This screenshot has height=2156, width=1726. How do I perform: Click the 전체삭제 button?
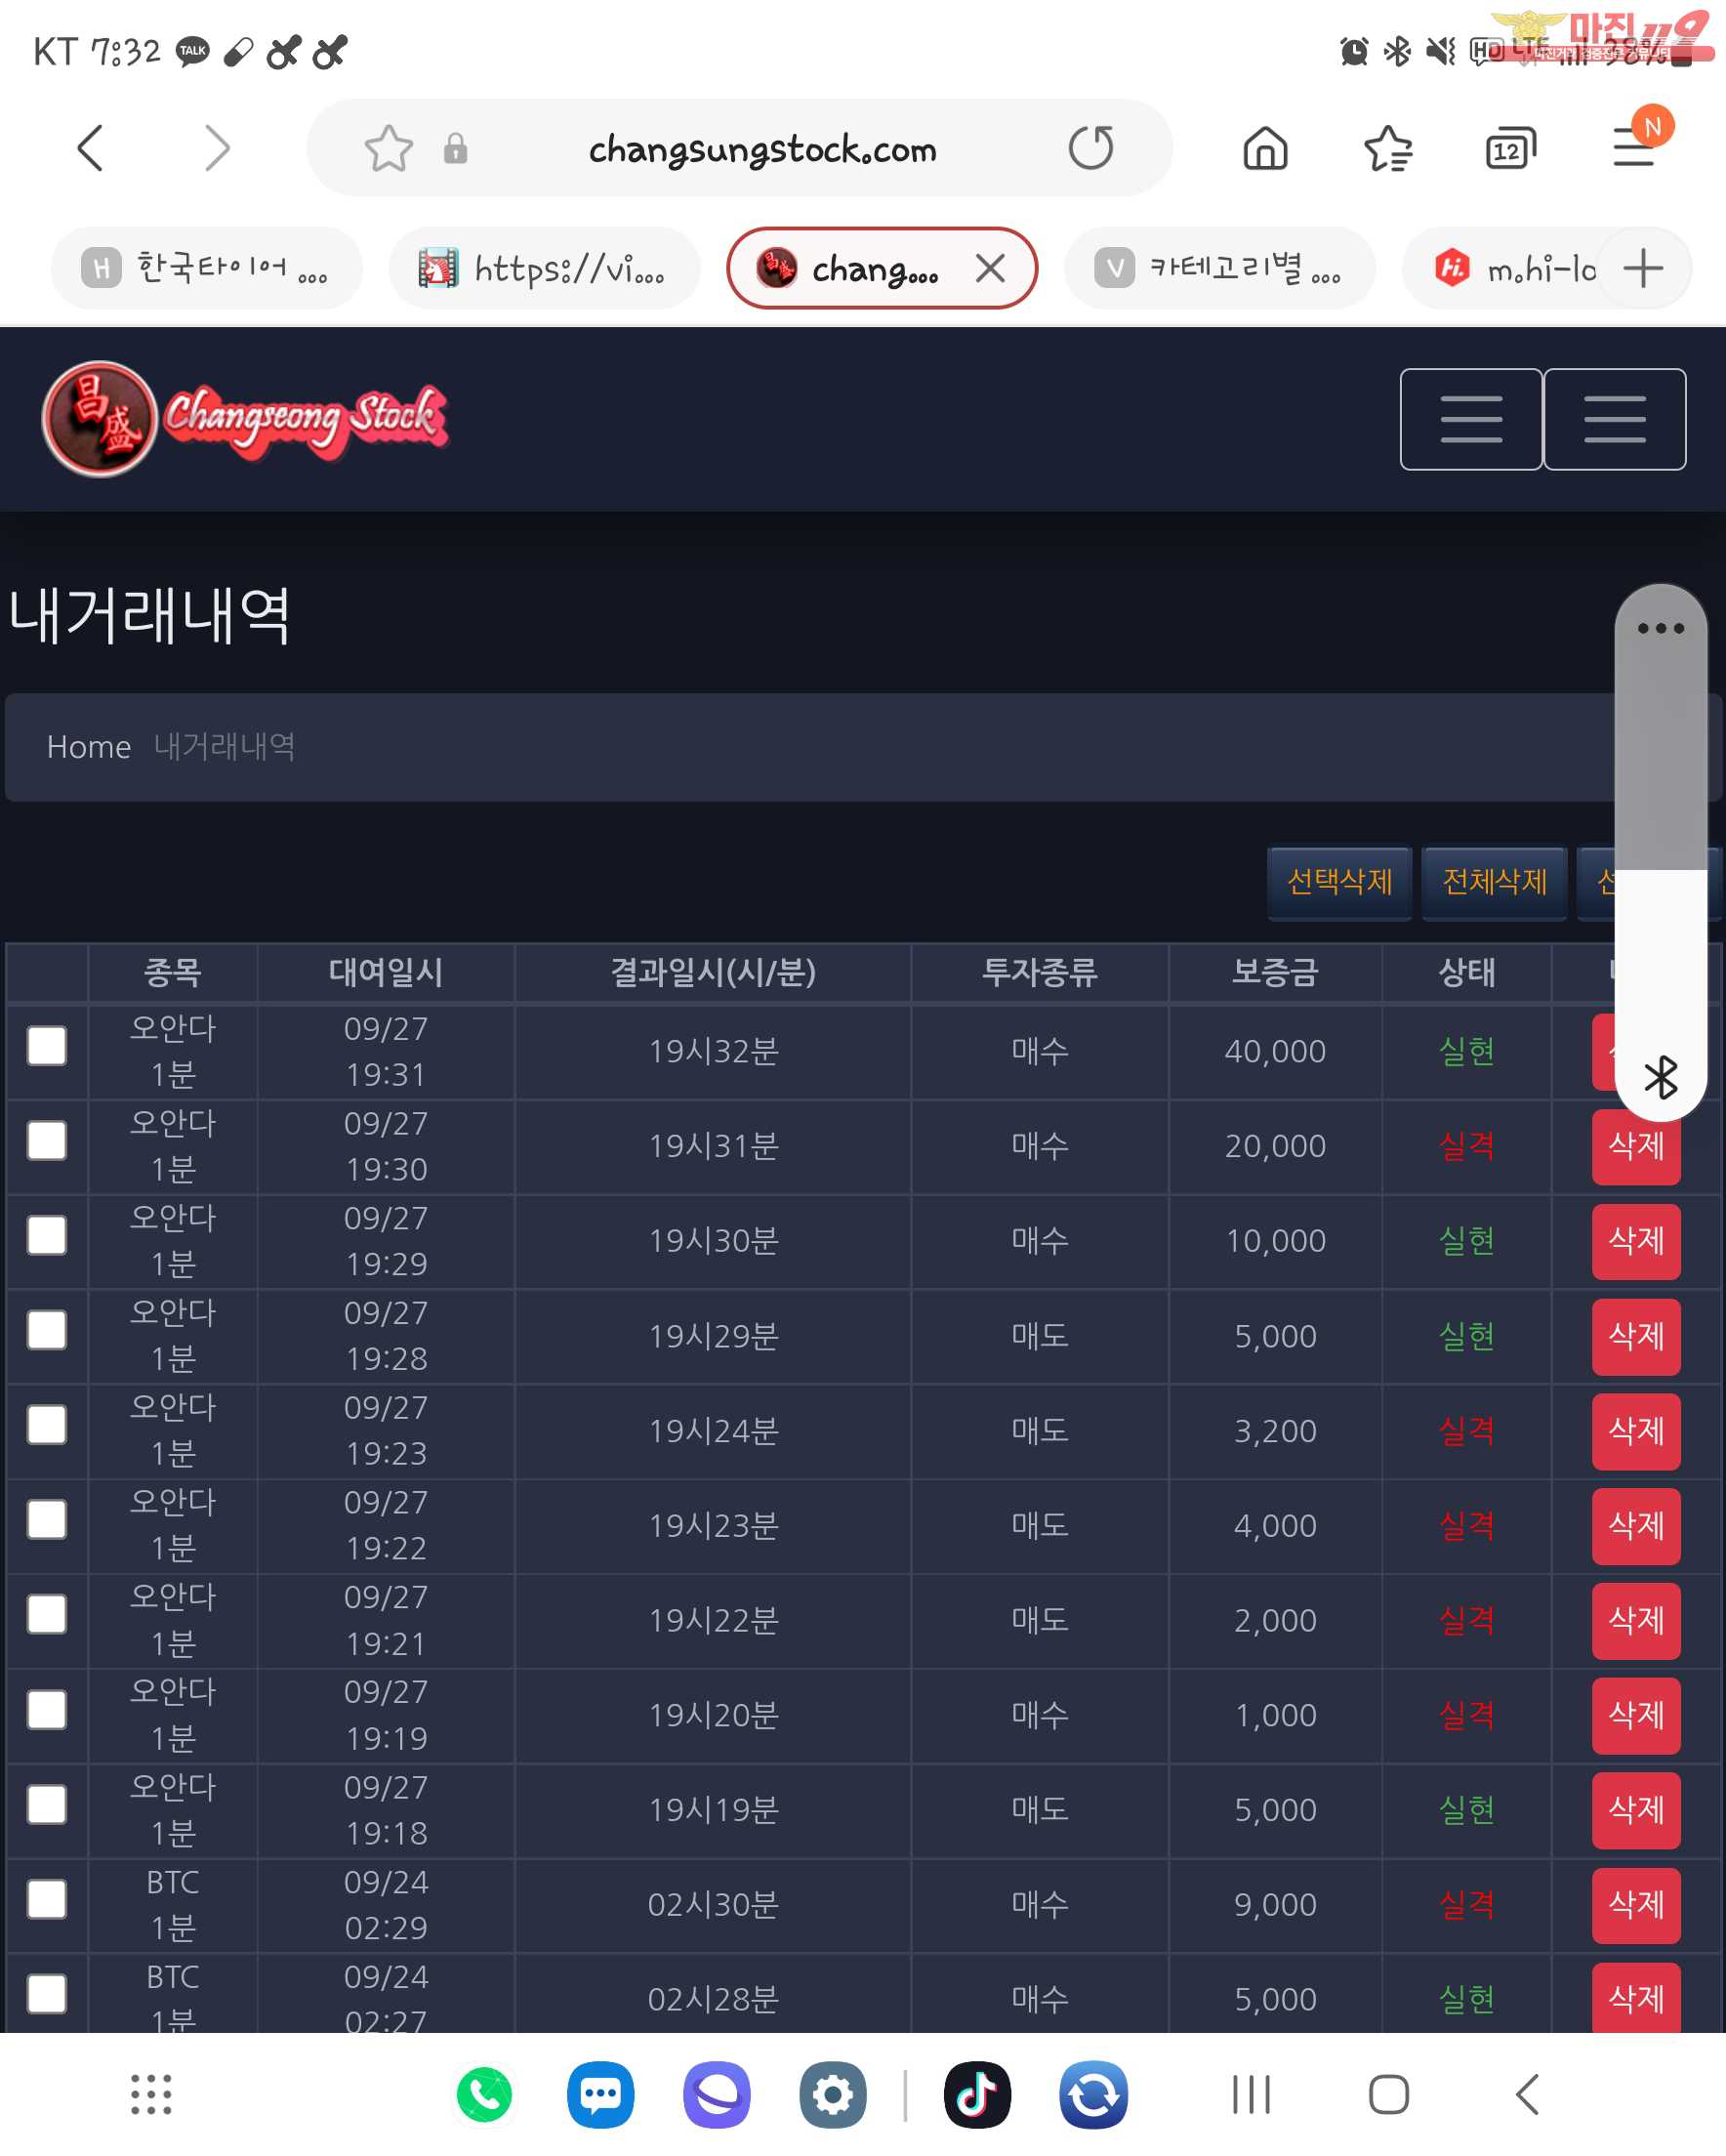1494,882
